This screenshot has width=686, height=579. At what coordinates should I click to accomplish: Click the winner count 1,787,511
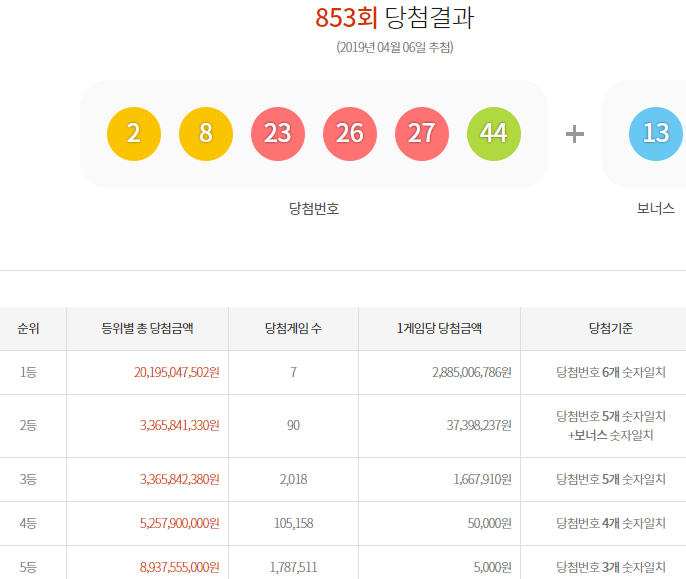tap(293, 568)
